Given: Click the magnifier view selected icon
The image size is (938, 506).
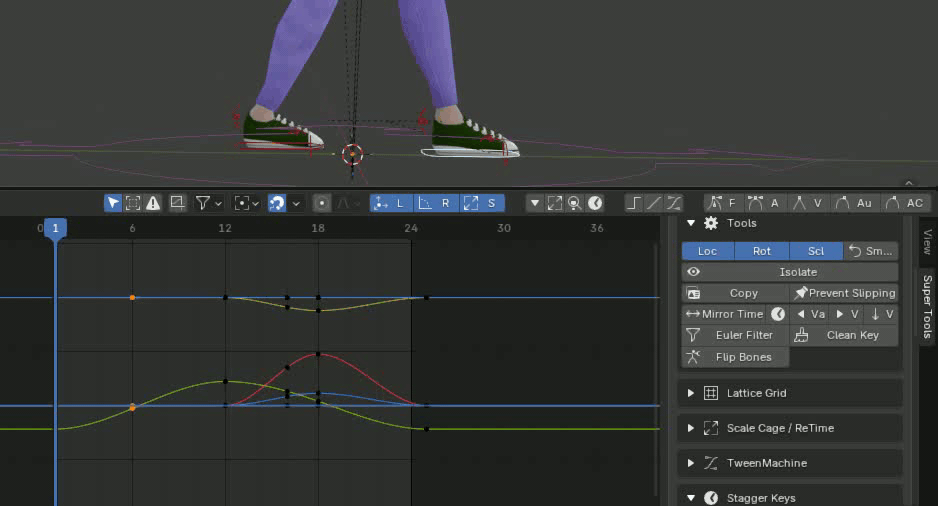Looking at the screenshot, I should pyautogui.click(x=574, y=203).
